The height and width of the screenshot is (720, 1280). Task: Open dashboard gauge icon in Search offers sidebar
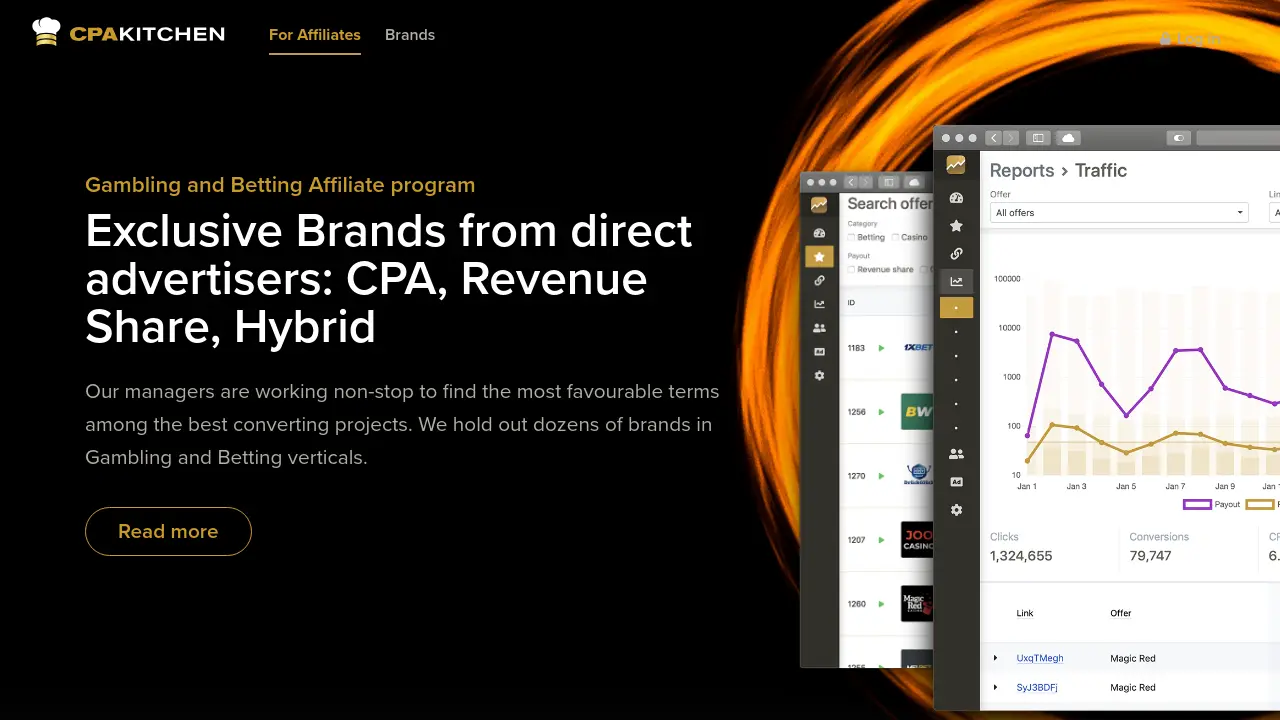pos(819,233)
